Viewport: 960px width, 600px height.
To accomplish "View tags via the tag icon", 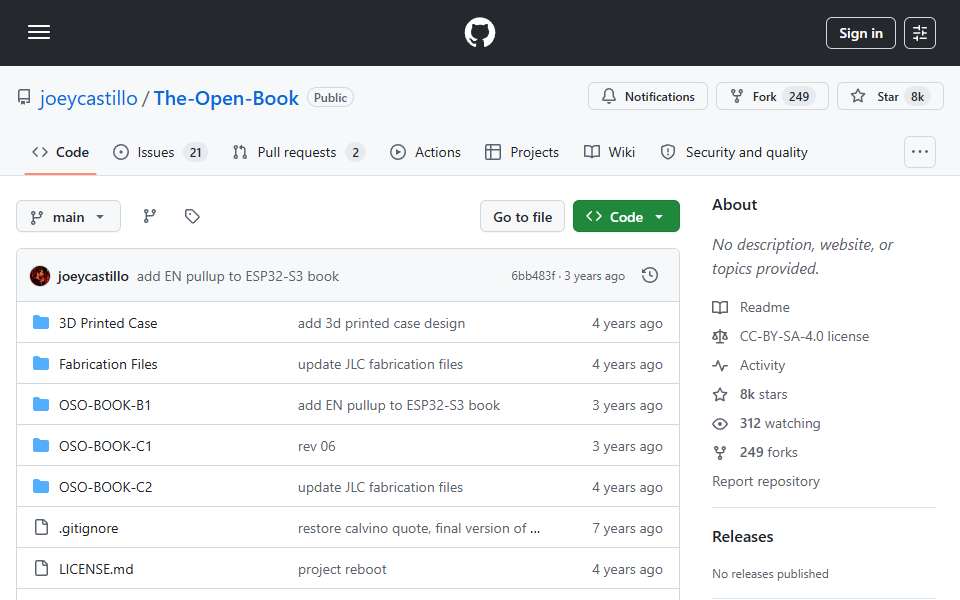I will tap(192, 216).
